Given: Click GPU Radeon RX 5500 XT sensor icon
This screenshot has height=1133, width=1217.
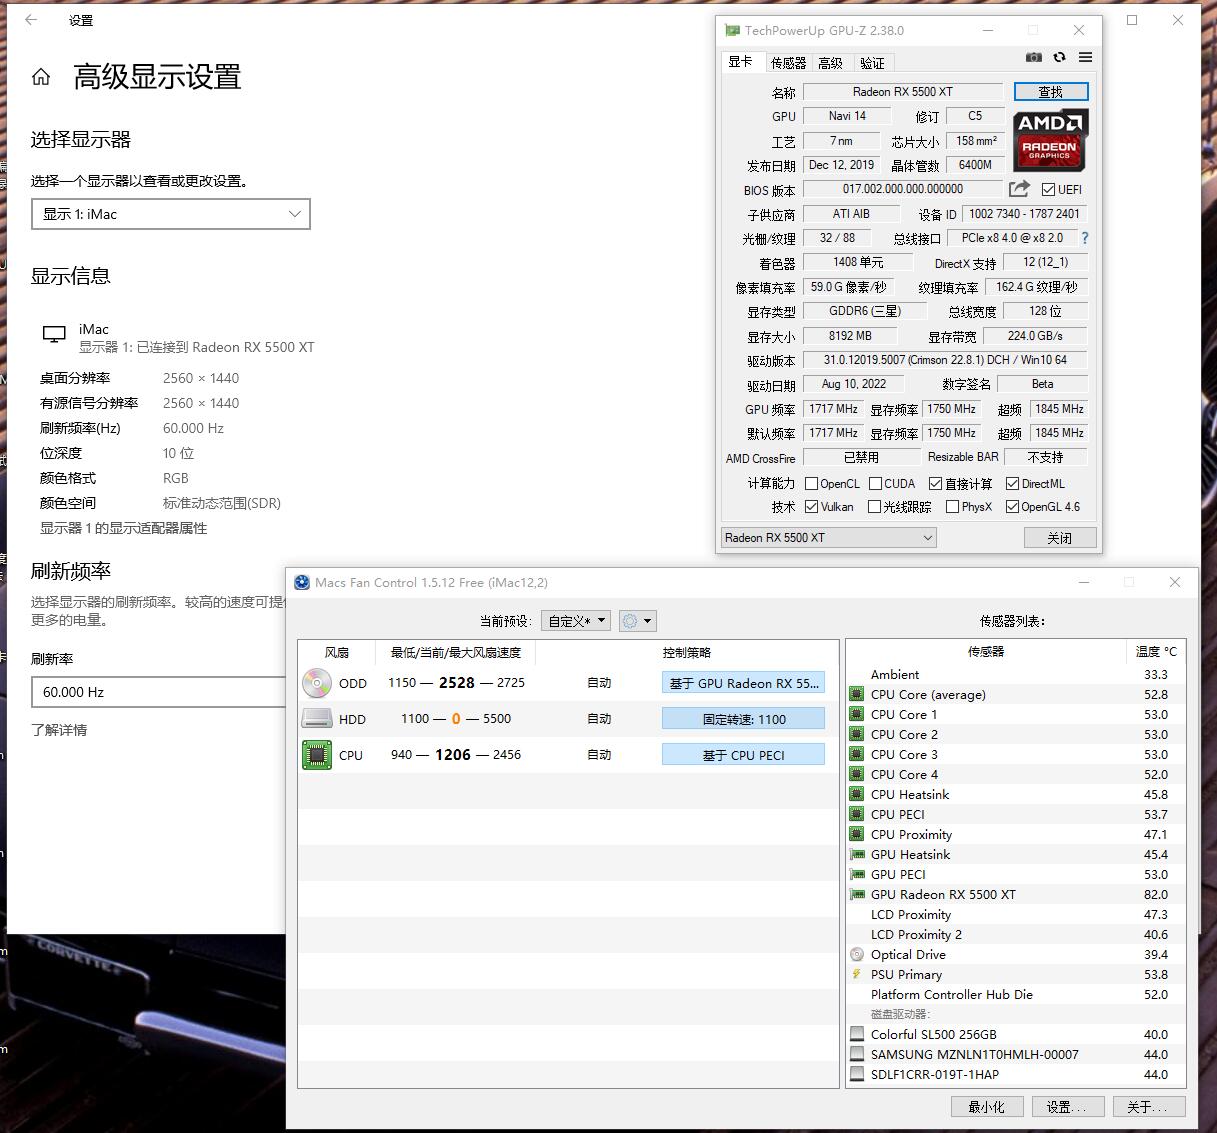Looking at the screenshot, I should click(x=856, y=894).
